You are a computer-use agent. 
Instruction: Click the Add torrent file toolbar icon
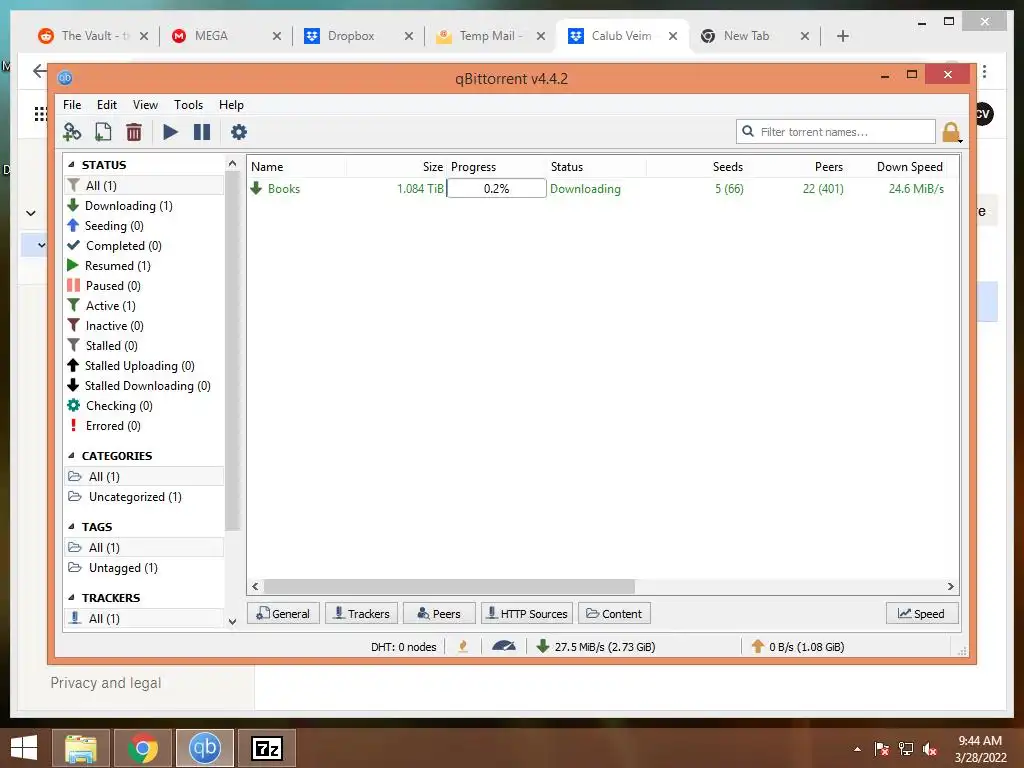(x=103, y=132)
